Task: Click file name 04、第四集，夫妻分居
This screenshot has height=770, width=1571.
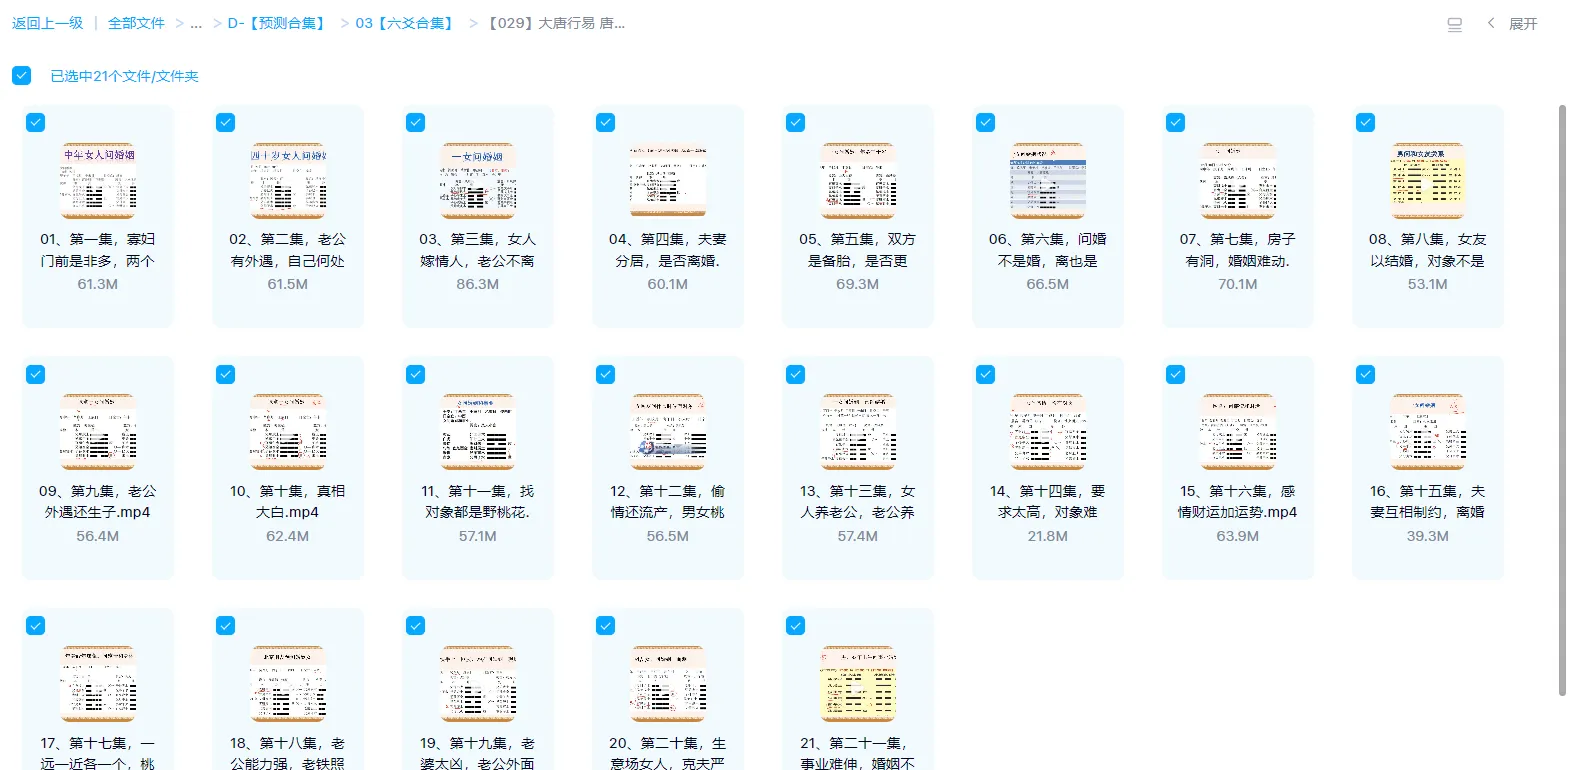Action: 668,250
